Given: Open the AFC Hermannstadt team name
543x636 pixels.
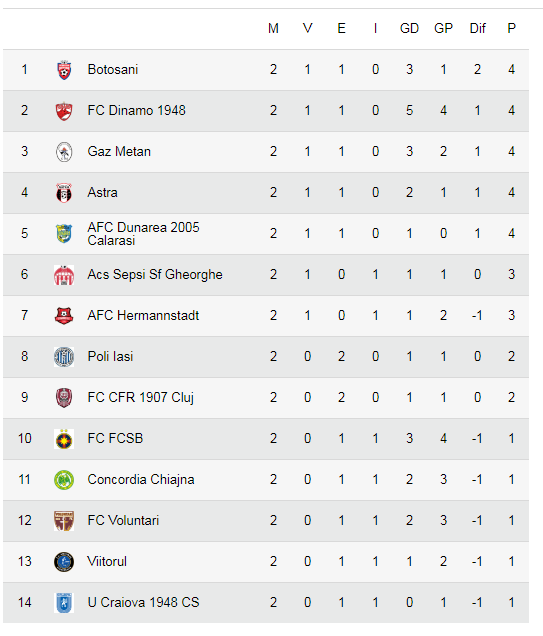Looking at the screenshot, I should point(143,316).
